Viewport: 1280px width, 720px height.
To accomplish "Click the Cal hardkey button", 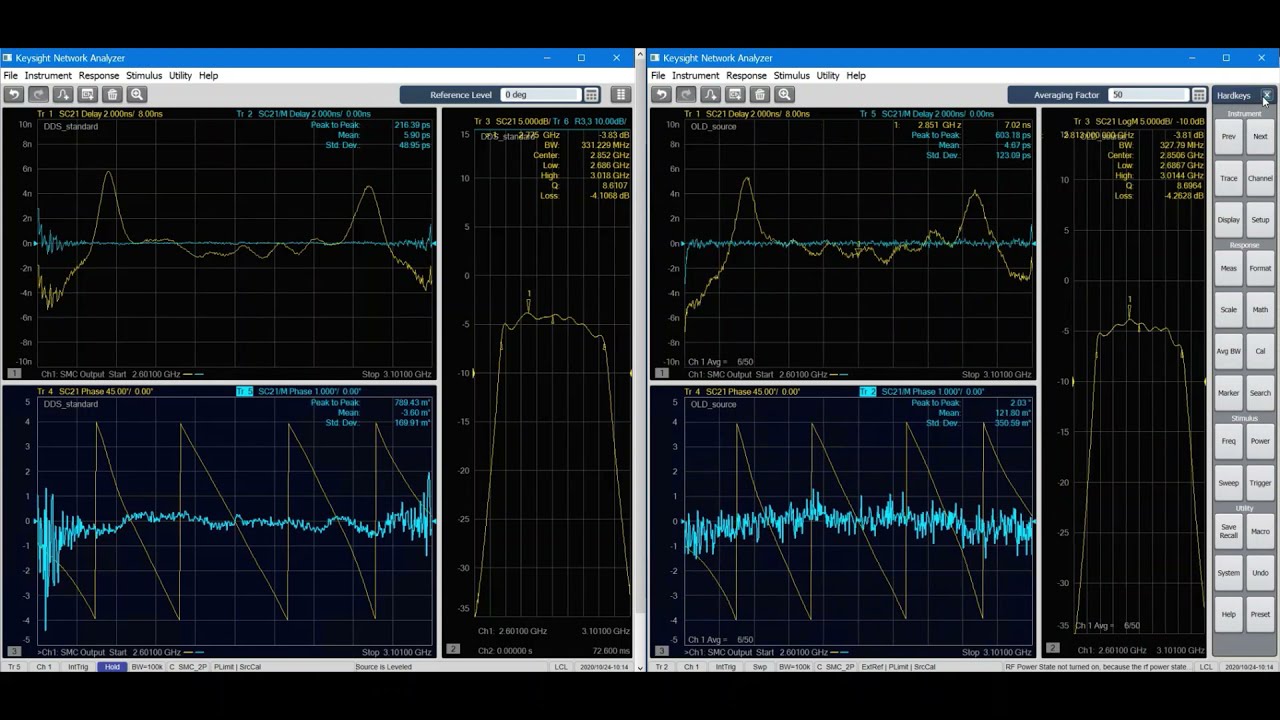I will [x=1260, y=351].
